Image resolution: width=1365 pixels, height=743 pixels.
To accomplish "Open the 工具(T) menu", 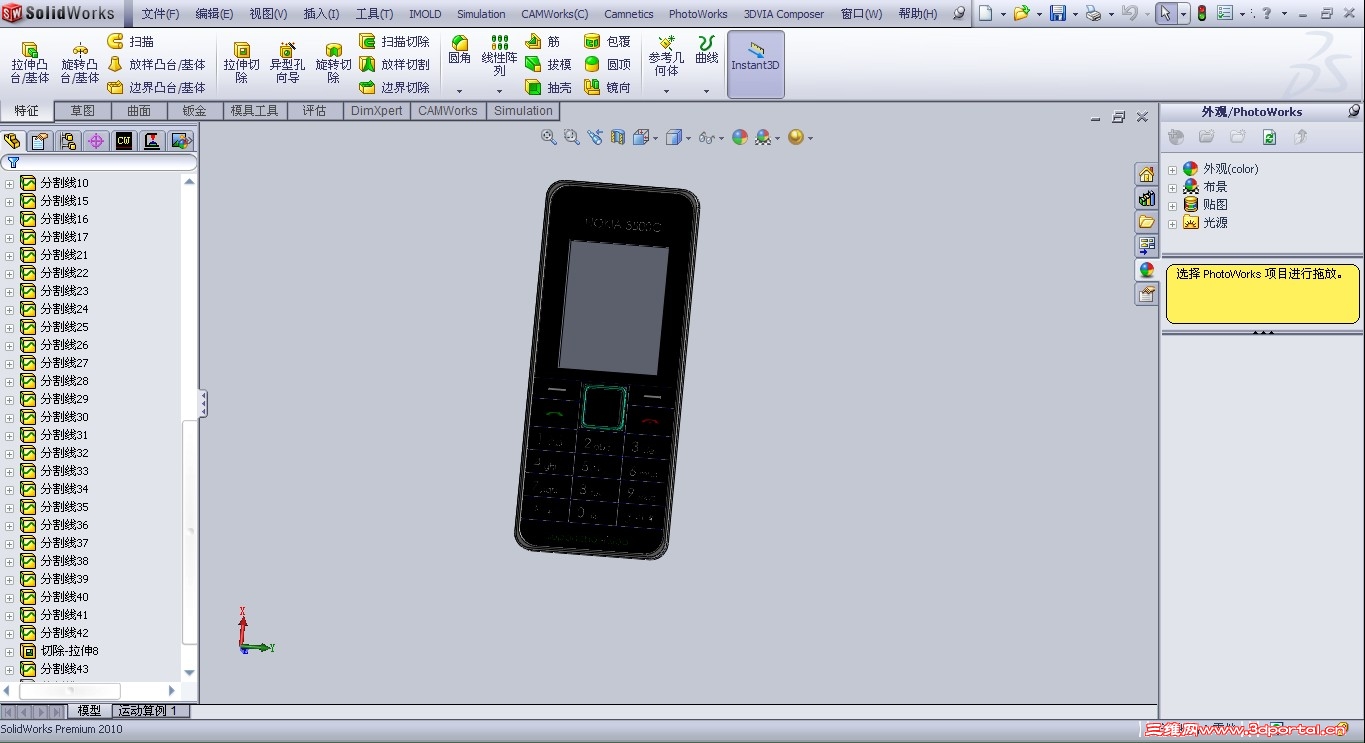I will pyautogui.click(x=374, y=14).
